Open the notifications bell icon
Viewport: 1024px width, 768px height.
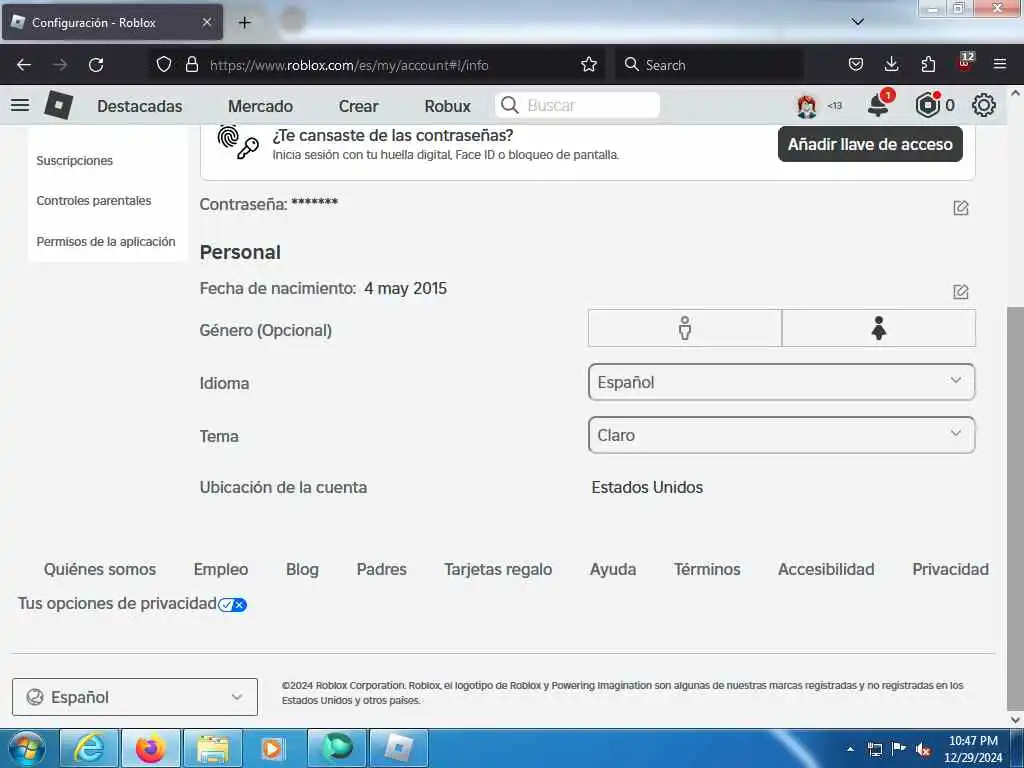879,105
